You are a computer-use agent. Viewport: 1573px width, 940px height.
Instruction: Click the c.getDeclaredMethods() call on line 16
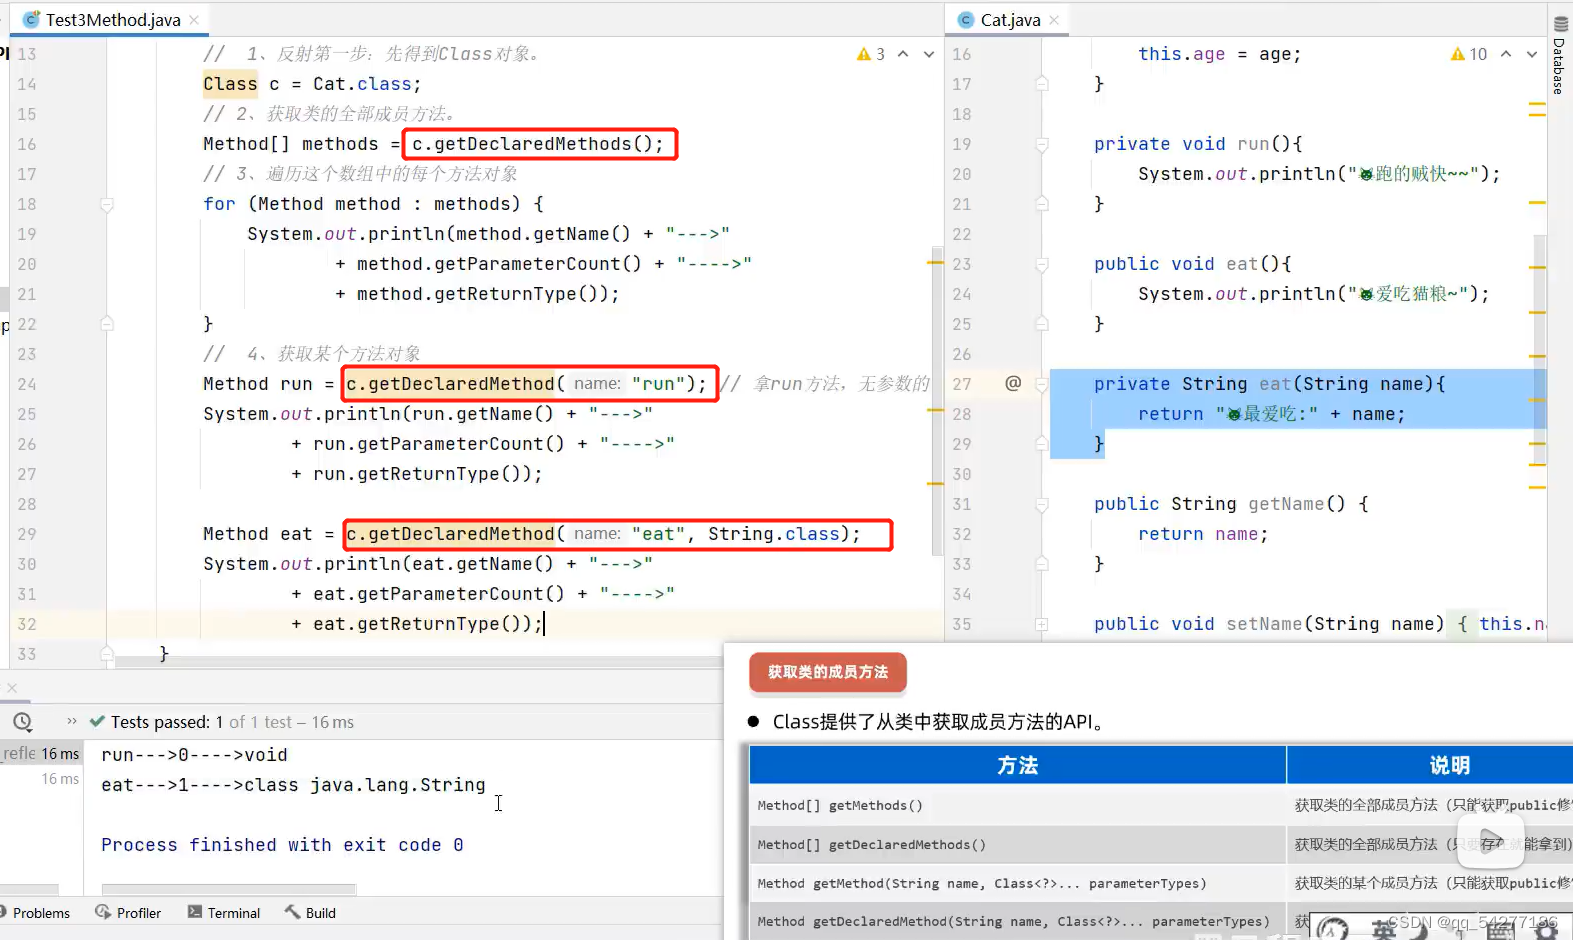pyautogui.click(x=538, y=144)
